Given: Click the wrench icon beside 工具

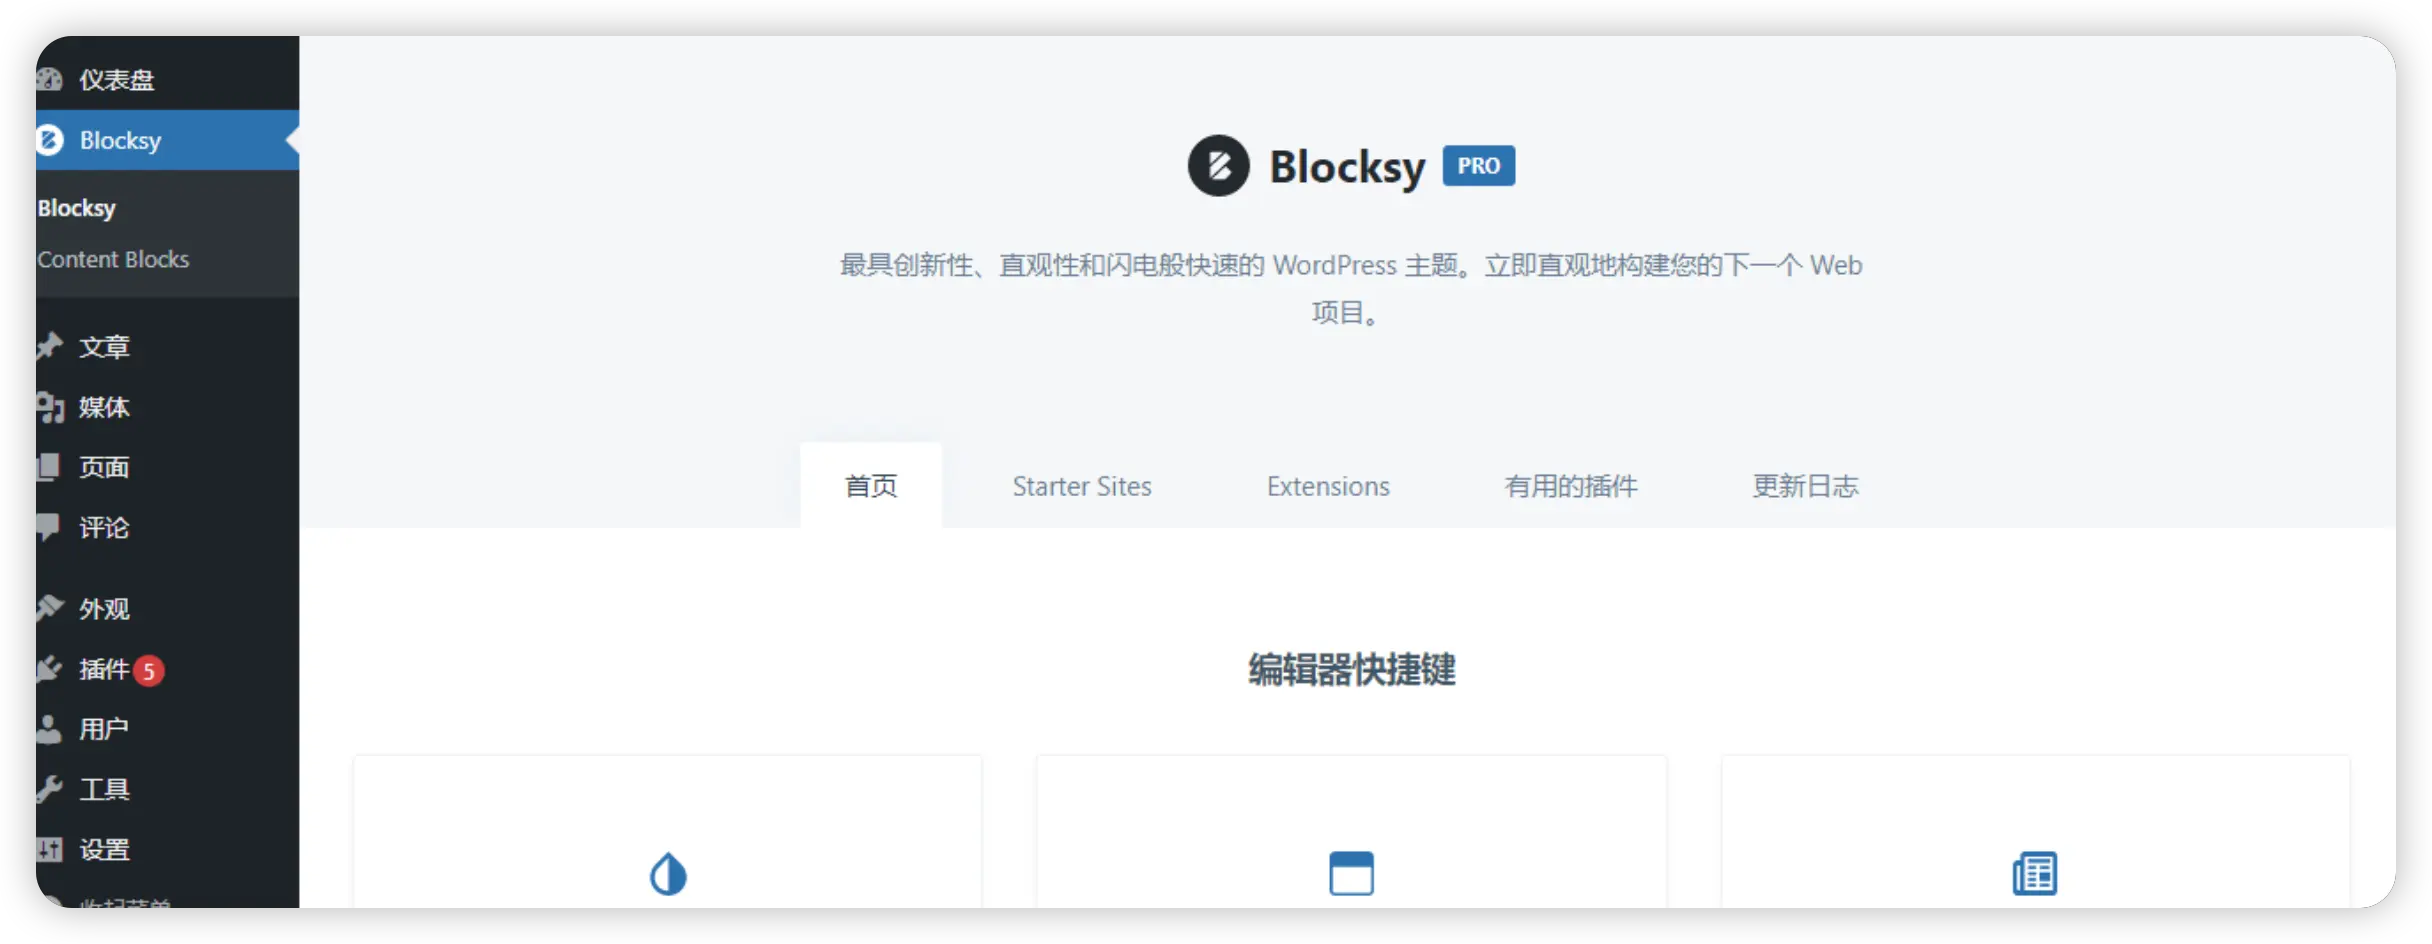Looking at the screenshot, I should coord(49,789).
